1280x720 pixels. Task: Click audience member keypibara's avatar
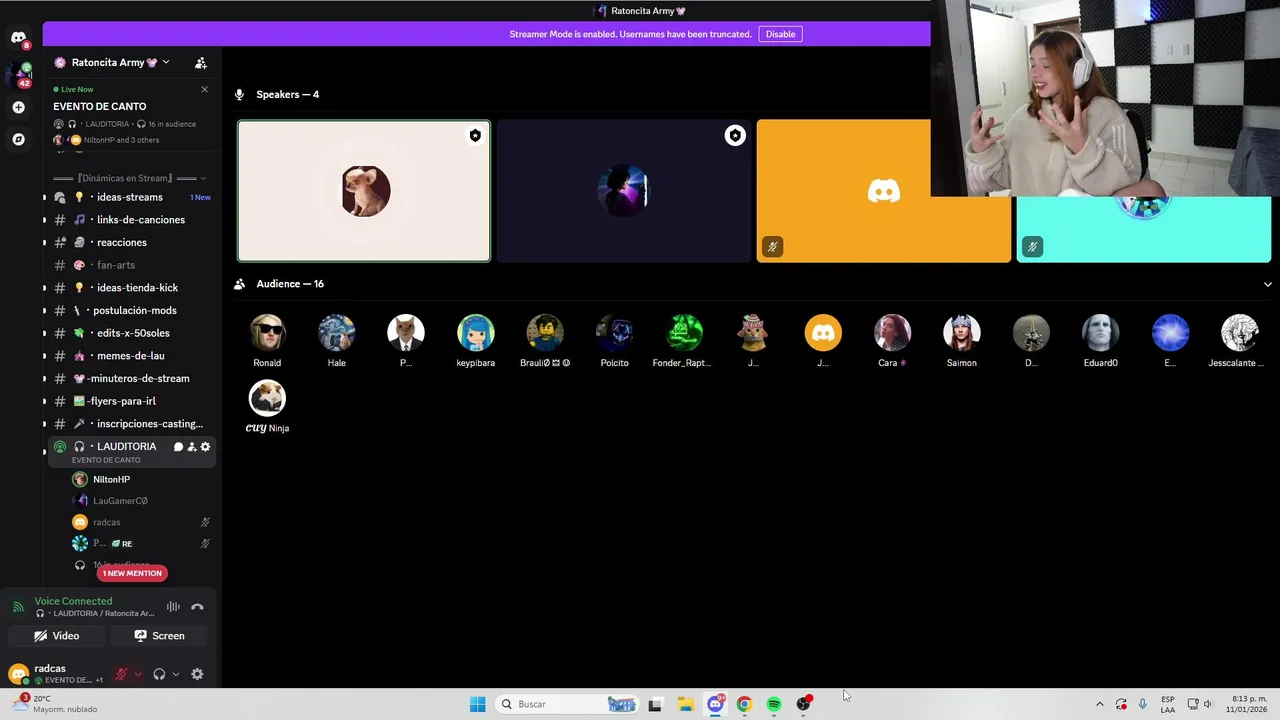click(x=475, y=333)
